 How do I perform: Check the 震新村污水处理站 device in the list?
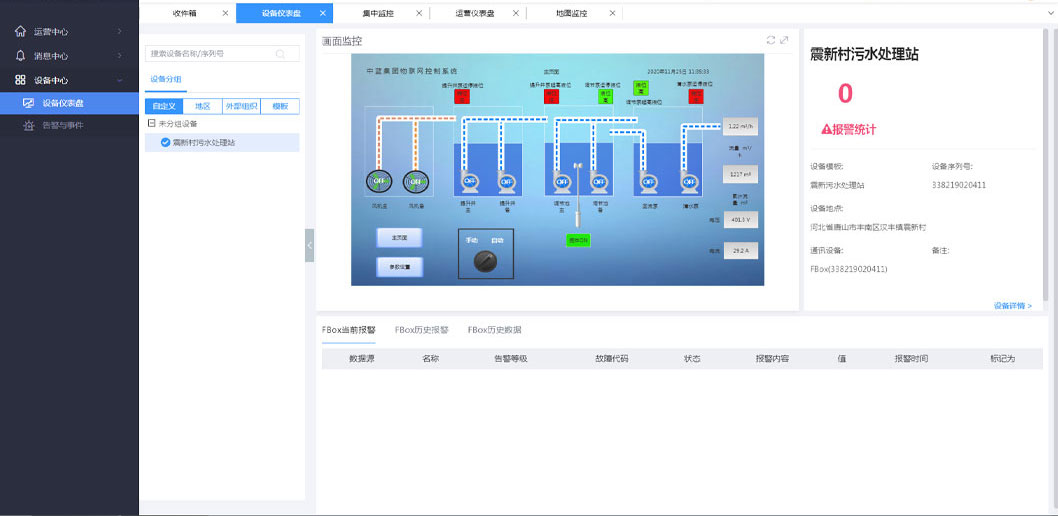pyautogui.click(x=166, y=143)
